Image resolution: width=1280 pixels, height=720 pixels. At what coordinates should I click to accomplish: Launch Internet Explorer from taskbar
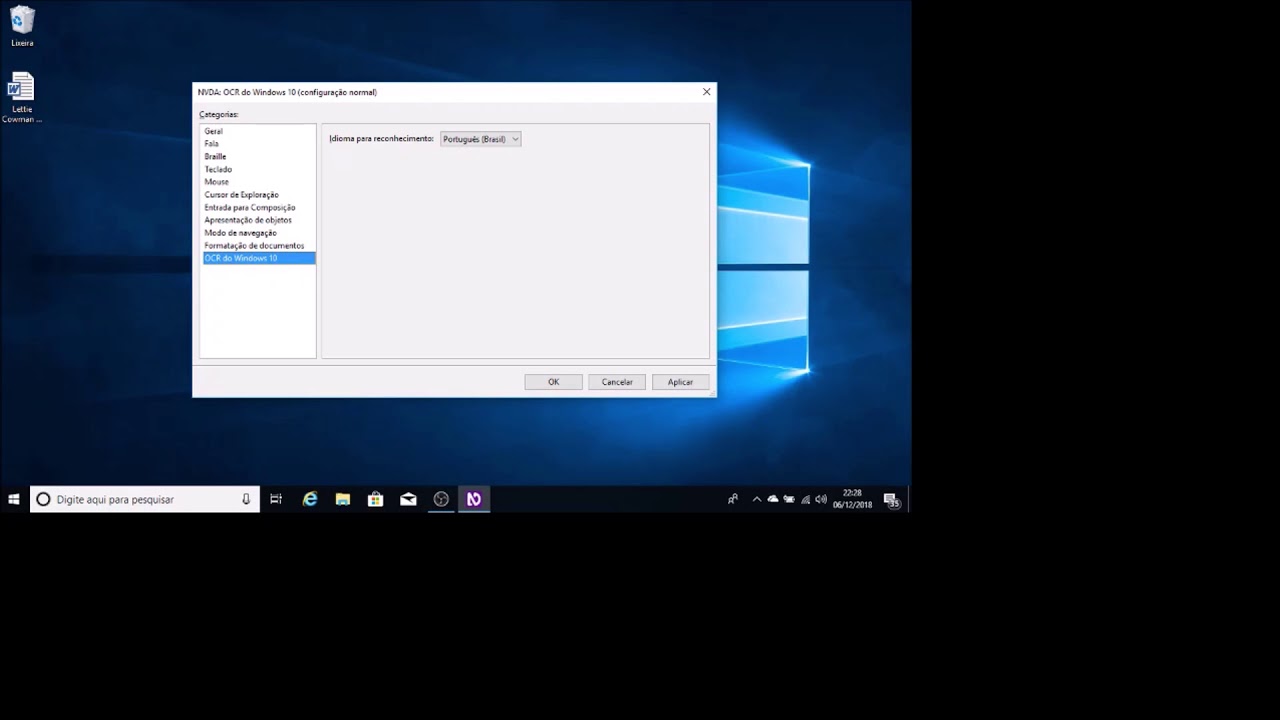pyautogui.click(x=310, y=499)
